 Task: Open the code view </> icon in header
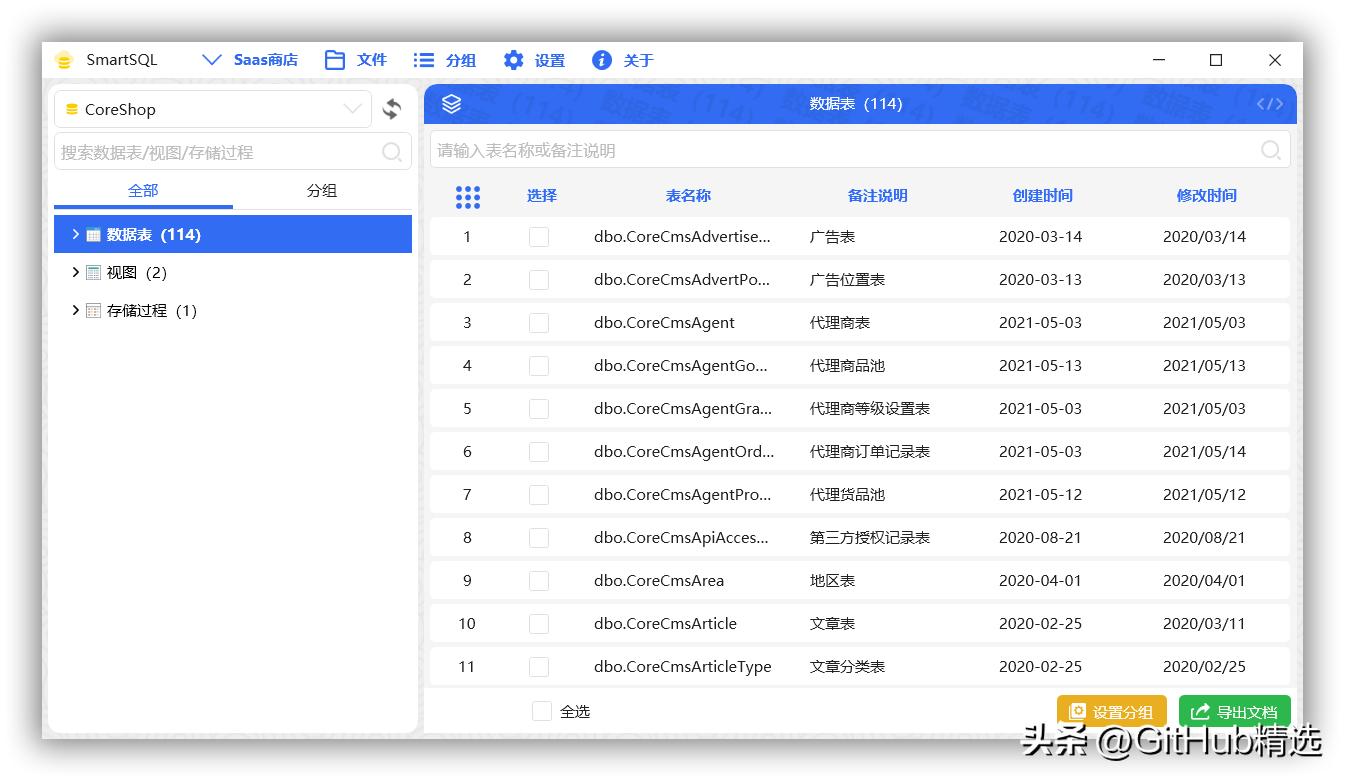click(x=1269, y=103)
